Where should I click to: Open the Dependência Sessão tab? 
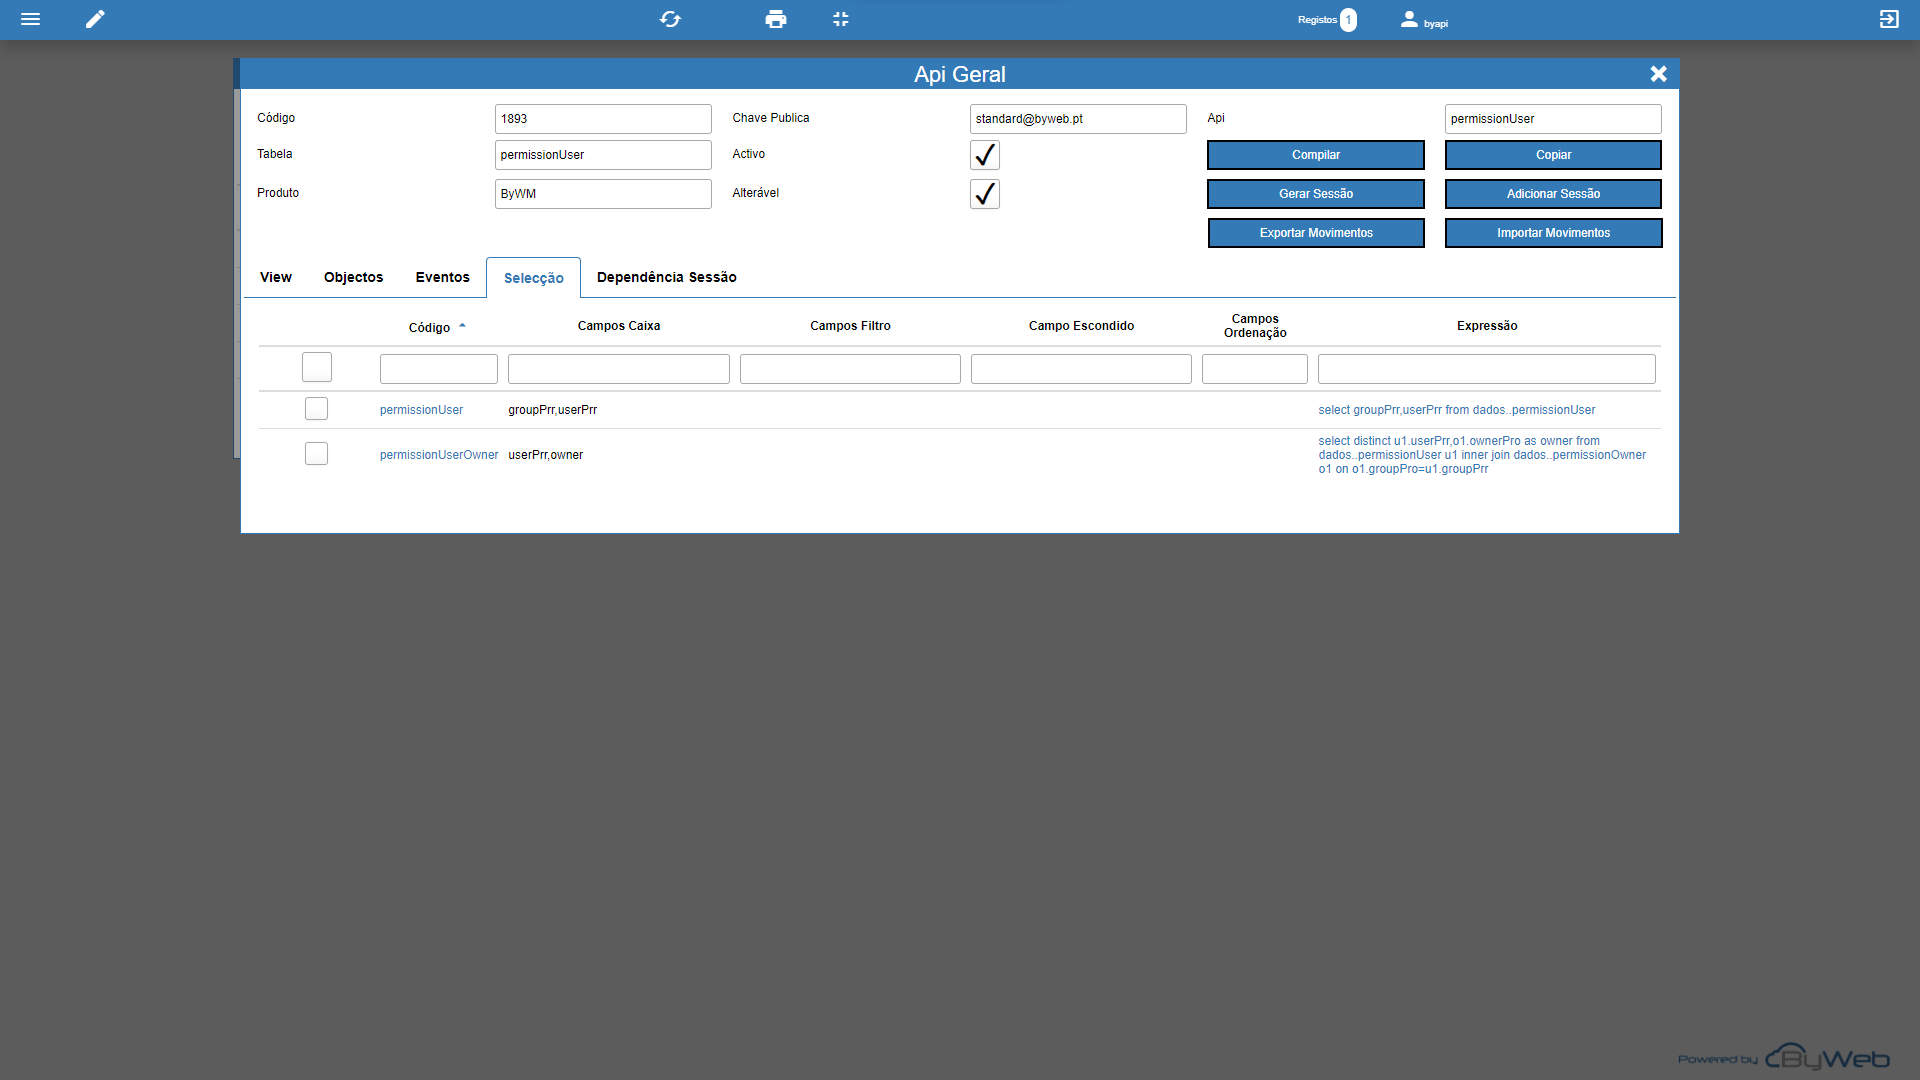pyautogui.click(x=666, y=277)
